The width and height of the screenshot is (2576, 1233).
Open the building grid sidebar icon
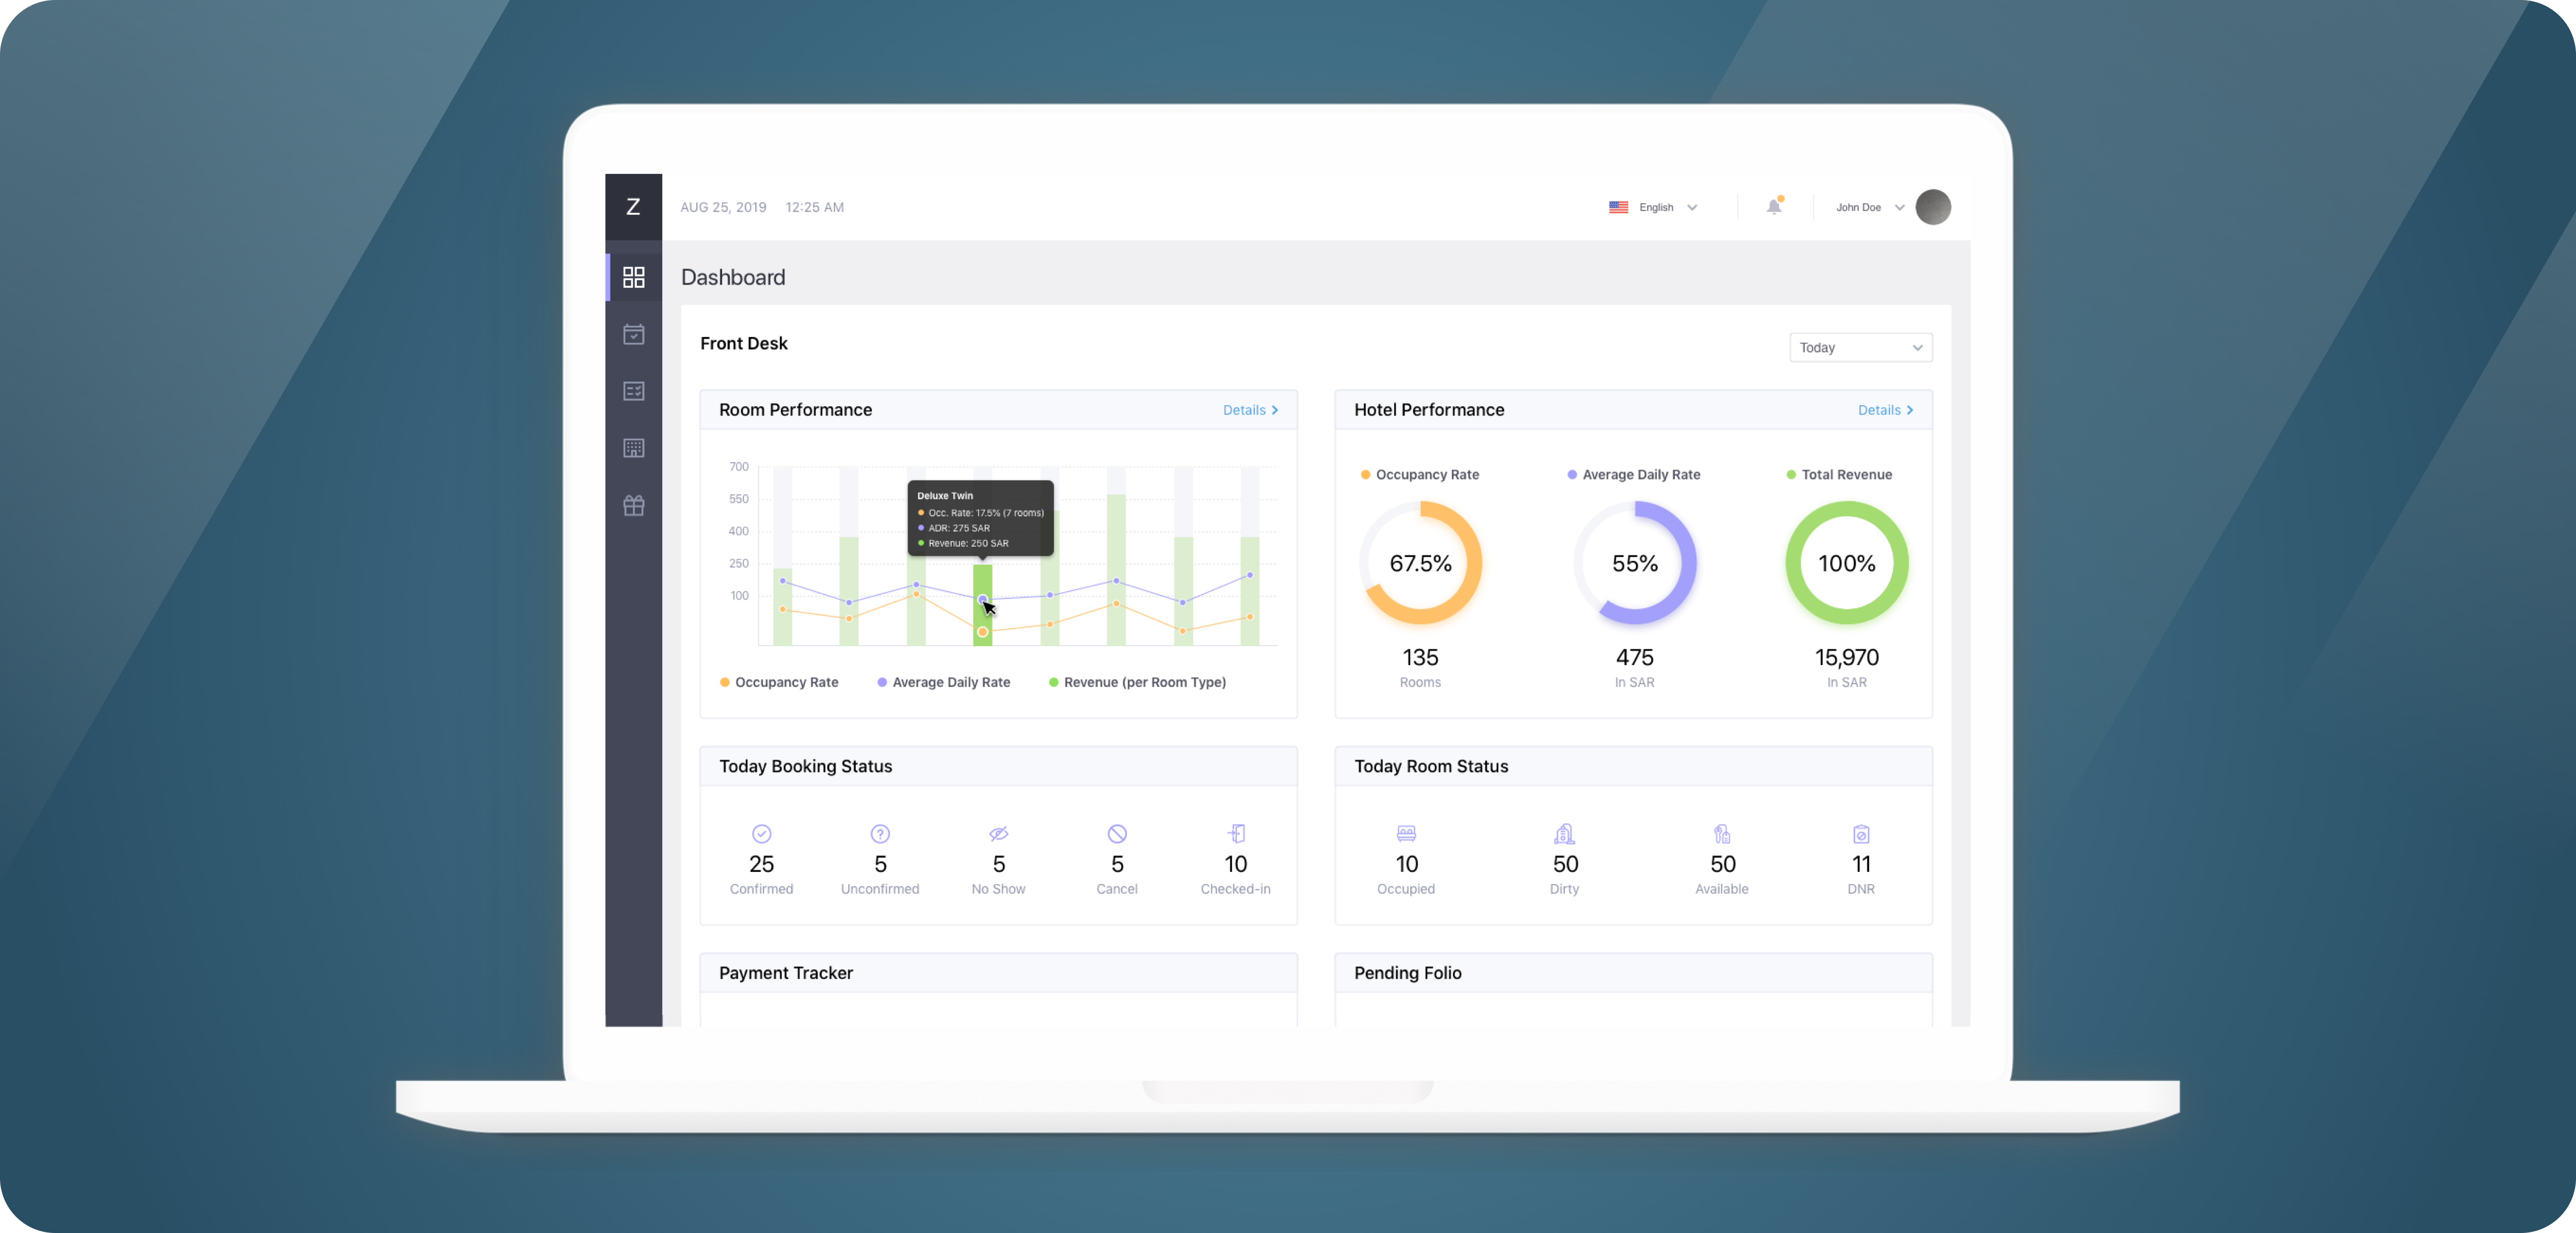point(633,448)
